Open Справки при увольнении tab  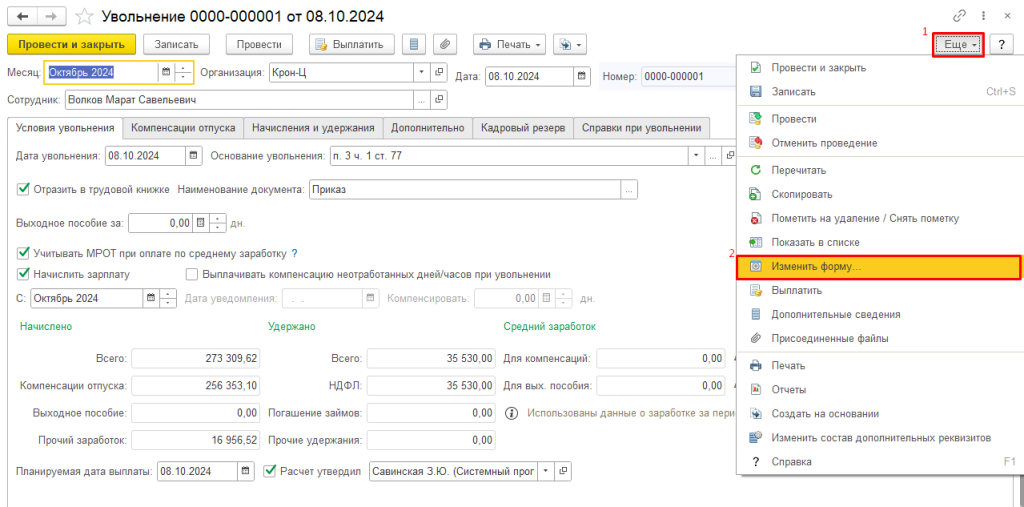[x=641, y=128]
